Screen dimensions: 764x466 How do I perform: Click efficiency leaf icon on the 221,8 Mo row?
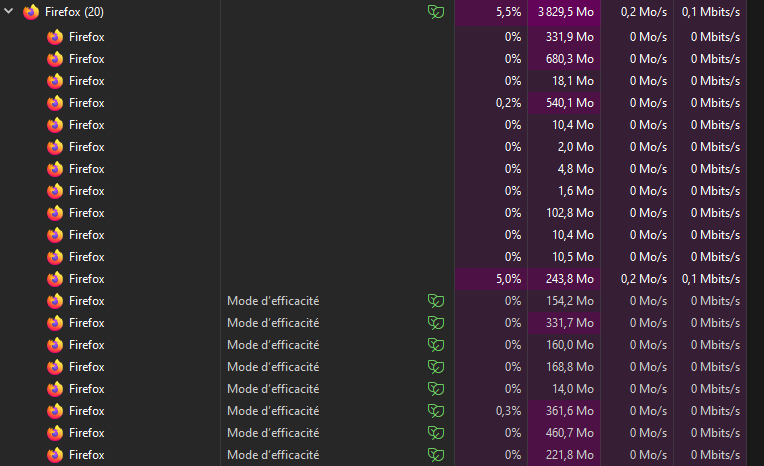point(436,455)
